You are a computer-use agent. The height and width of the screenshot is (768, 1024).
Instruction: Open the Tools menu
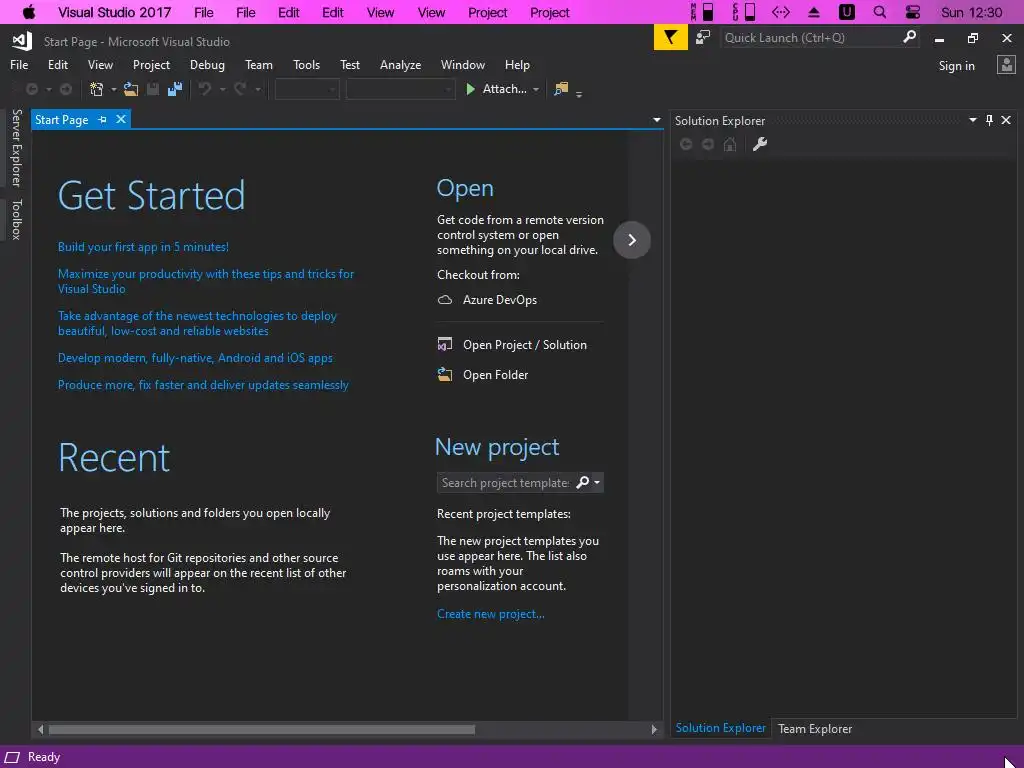306,65
